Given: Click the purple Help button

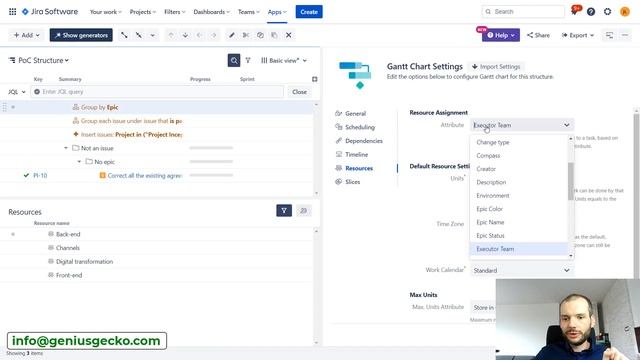Looking at the screenshot, I should pyautogui.click(x=501, y=35).
